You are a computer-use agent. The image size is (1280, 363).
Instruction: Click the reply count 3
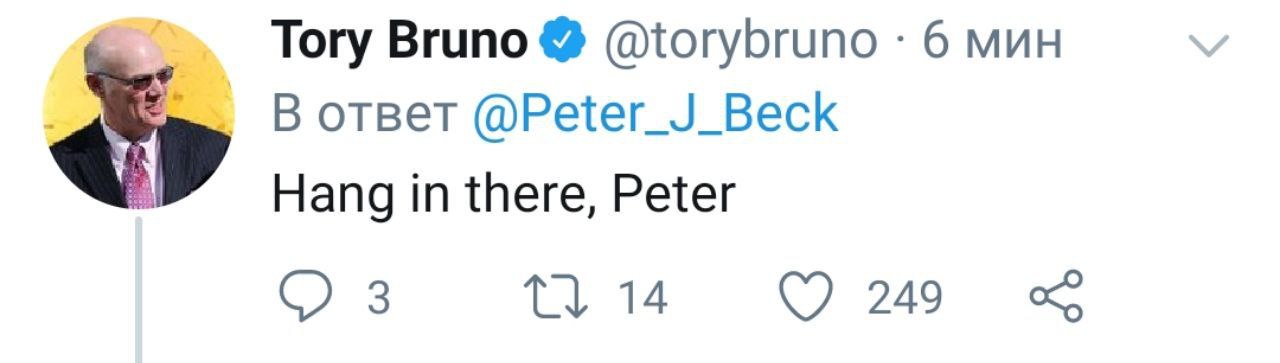(x=378, y=298)
